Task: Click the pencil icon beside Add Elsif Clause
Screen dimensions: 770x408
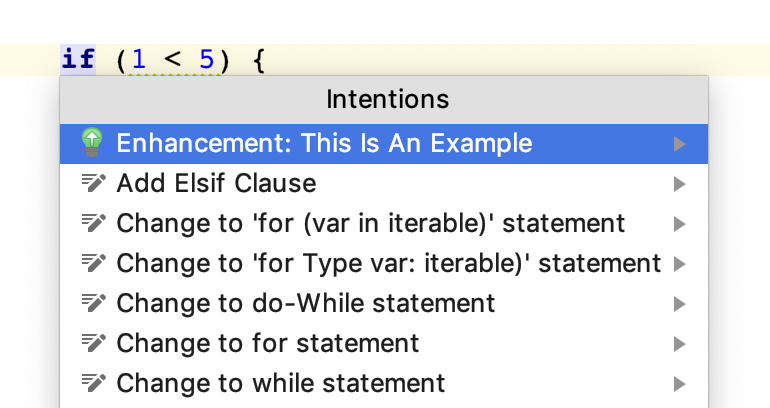Action: 92,183
